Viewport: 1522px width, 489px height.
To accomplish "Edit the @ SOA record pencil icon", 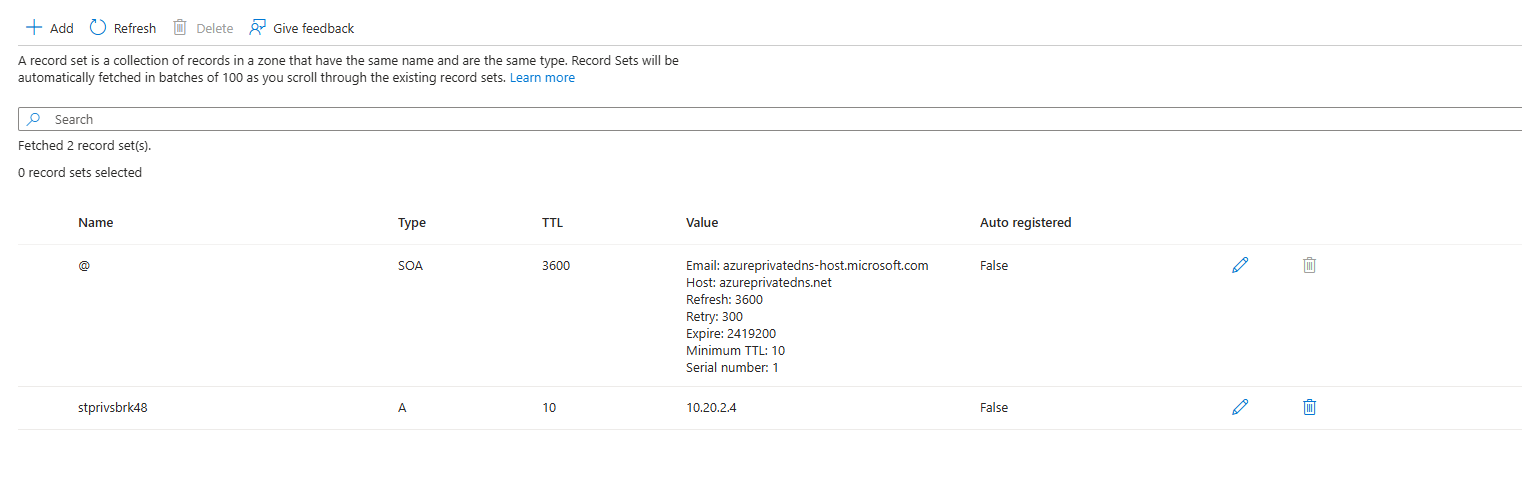I will coord(1240,265).
